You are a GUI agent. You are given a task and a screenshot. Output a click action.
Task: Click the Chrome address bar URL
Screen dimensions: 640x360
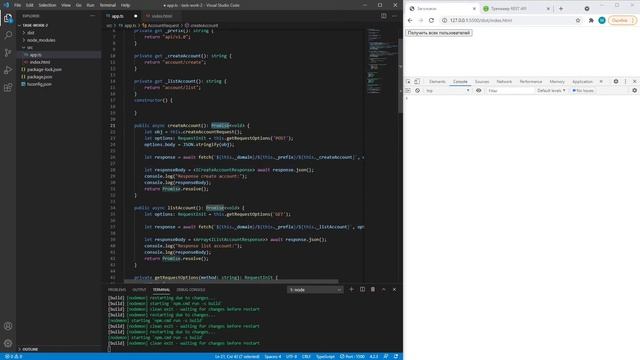(481, 20)
